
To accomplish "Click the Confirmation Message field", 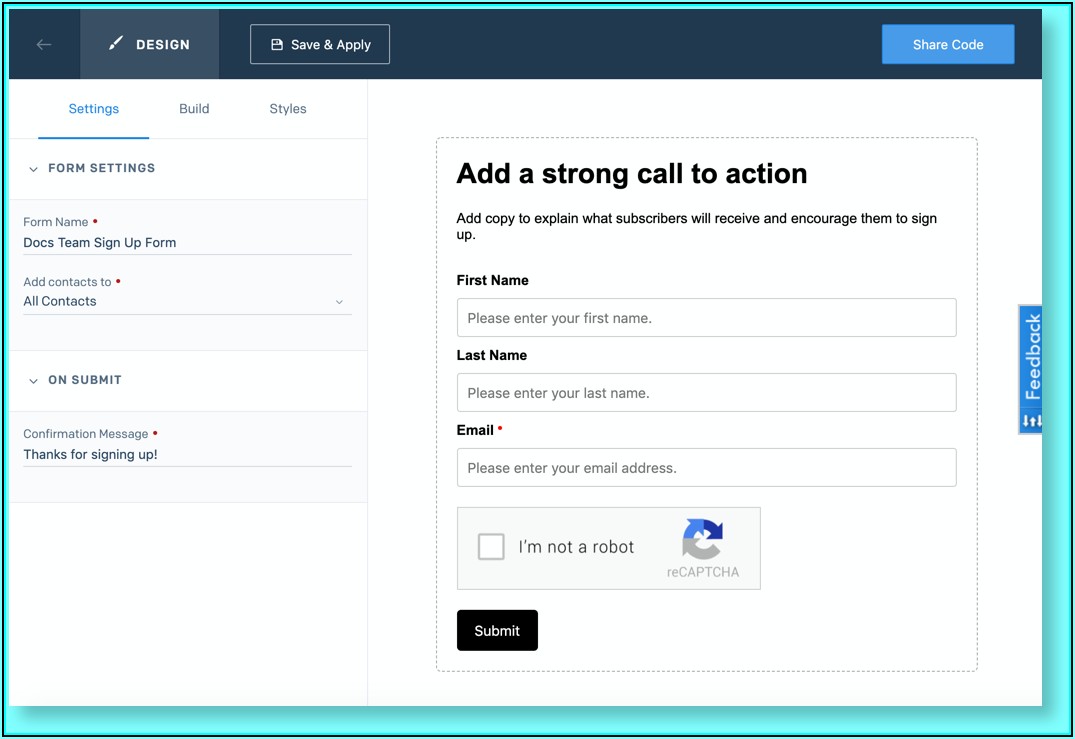I will [x=187, y=454].
